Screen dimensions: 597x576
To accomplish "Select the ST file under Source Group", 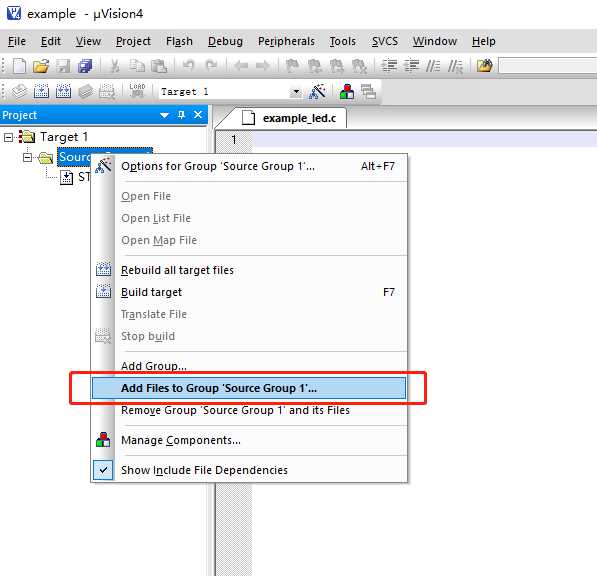I will [x=83, y=177].
